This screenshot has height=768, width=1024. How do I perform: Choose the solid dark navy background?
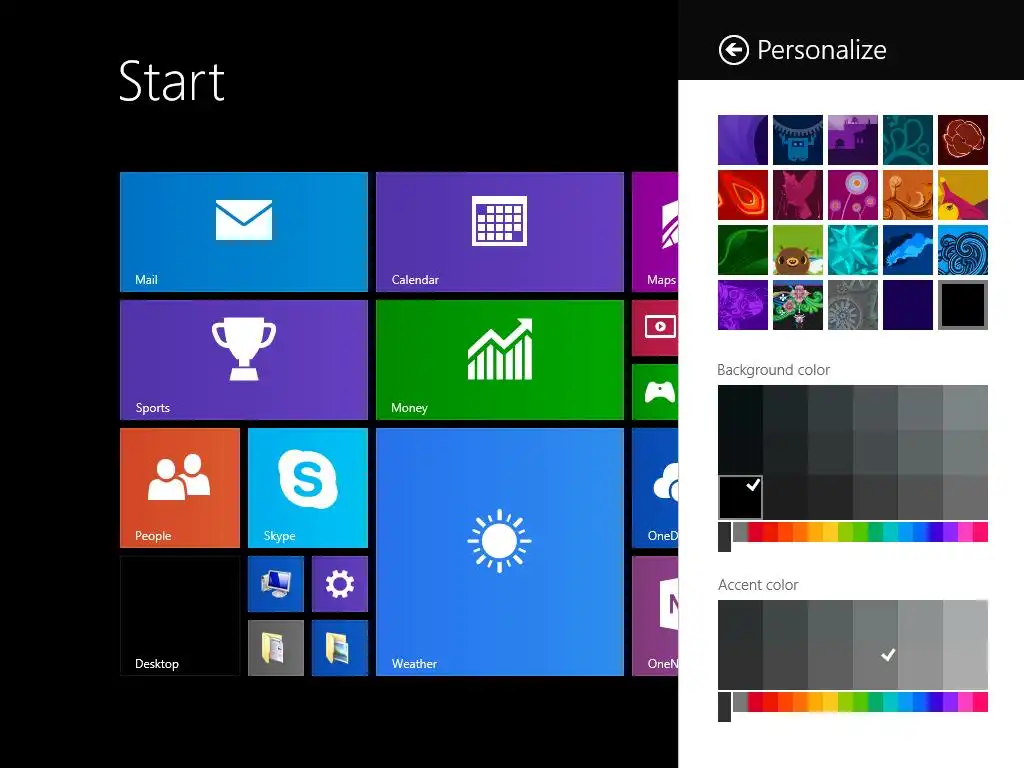pos(908,305)
